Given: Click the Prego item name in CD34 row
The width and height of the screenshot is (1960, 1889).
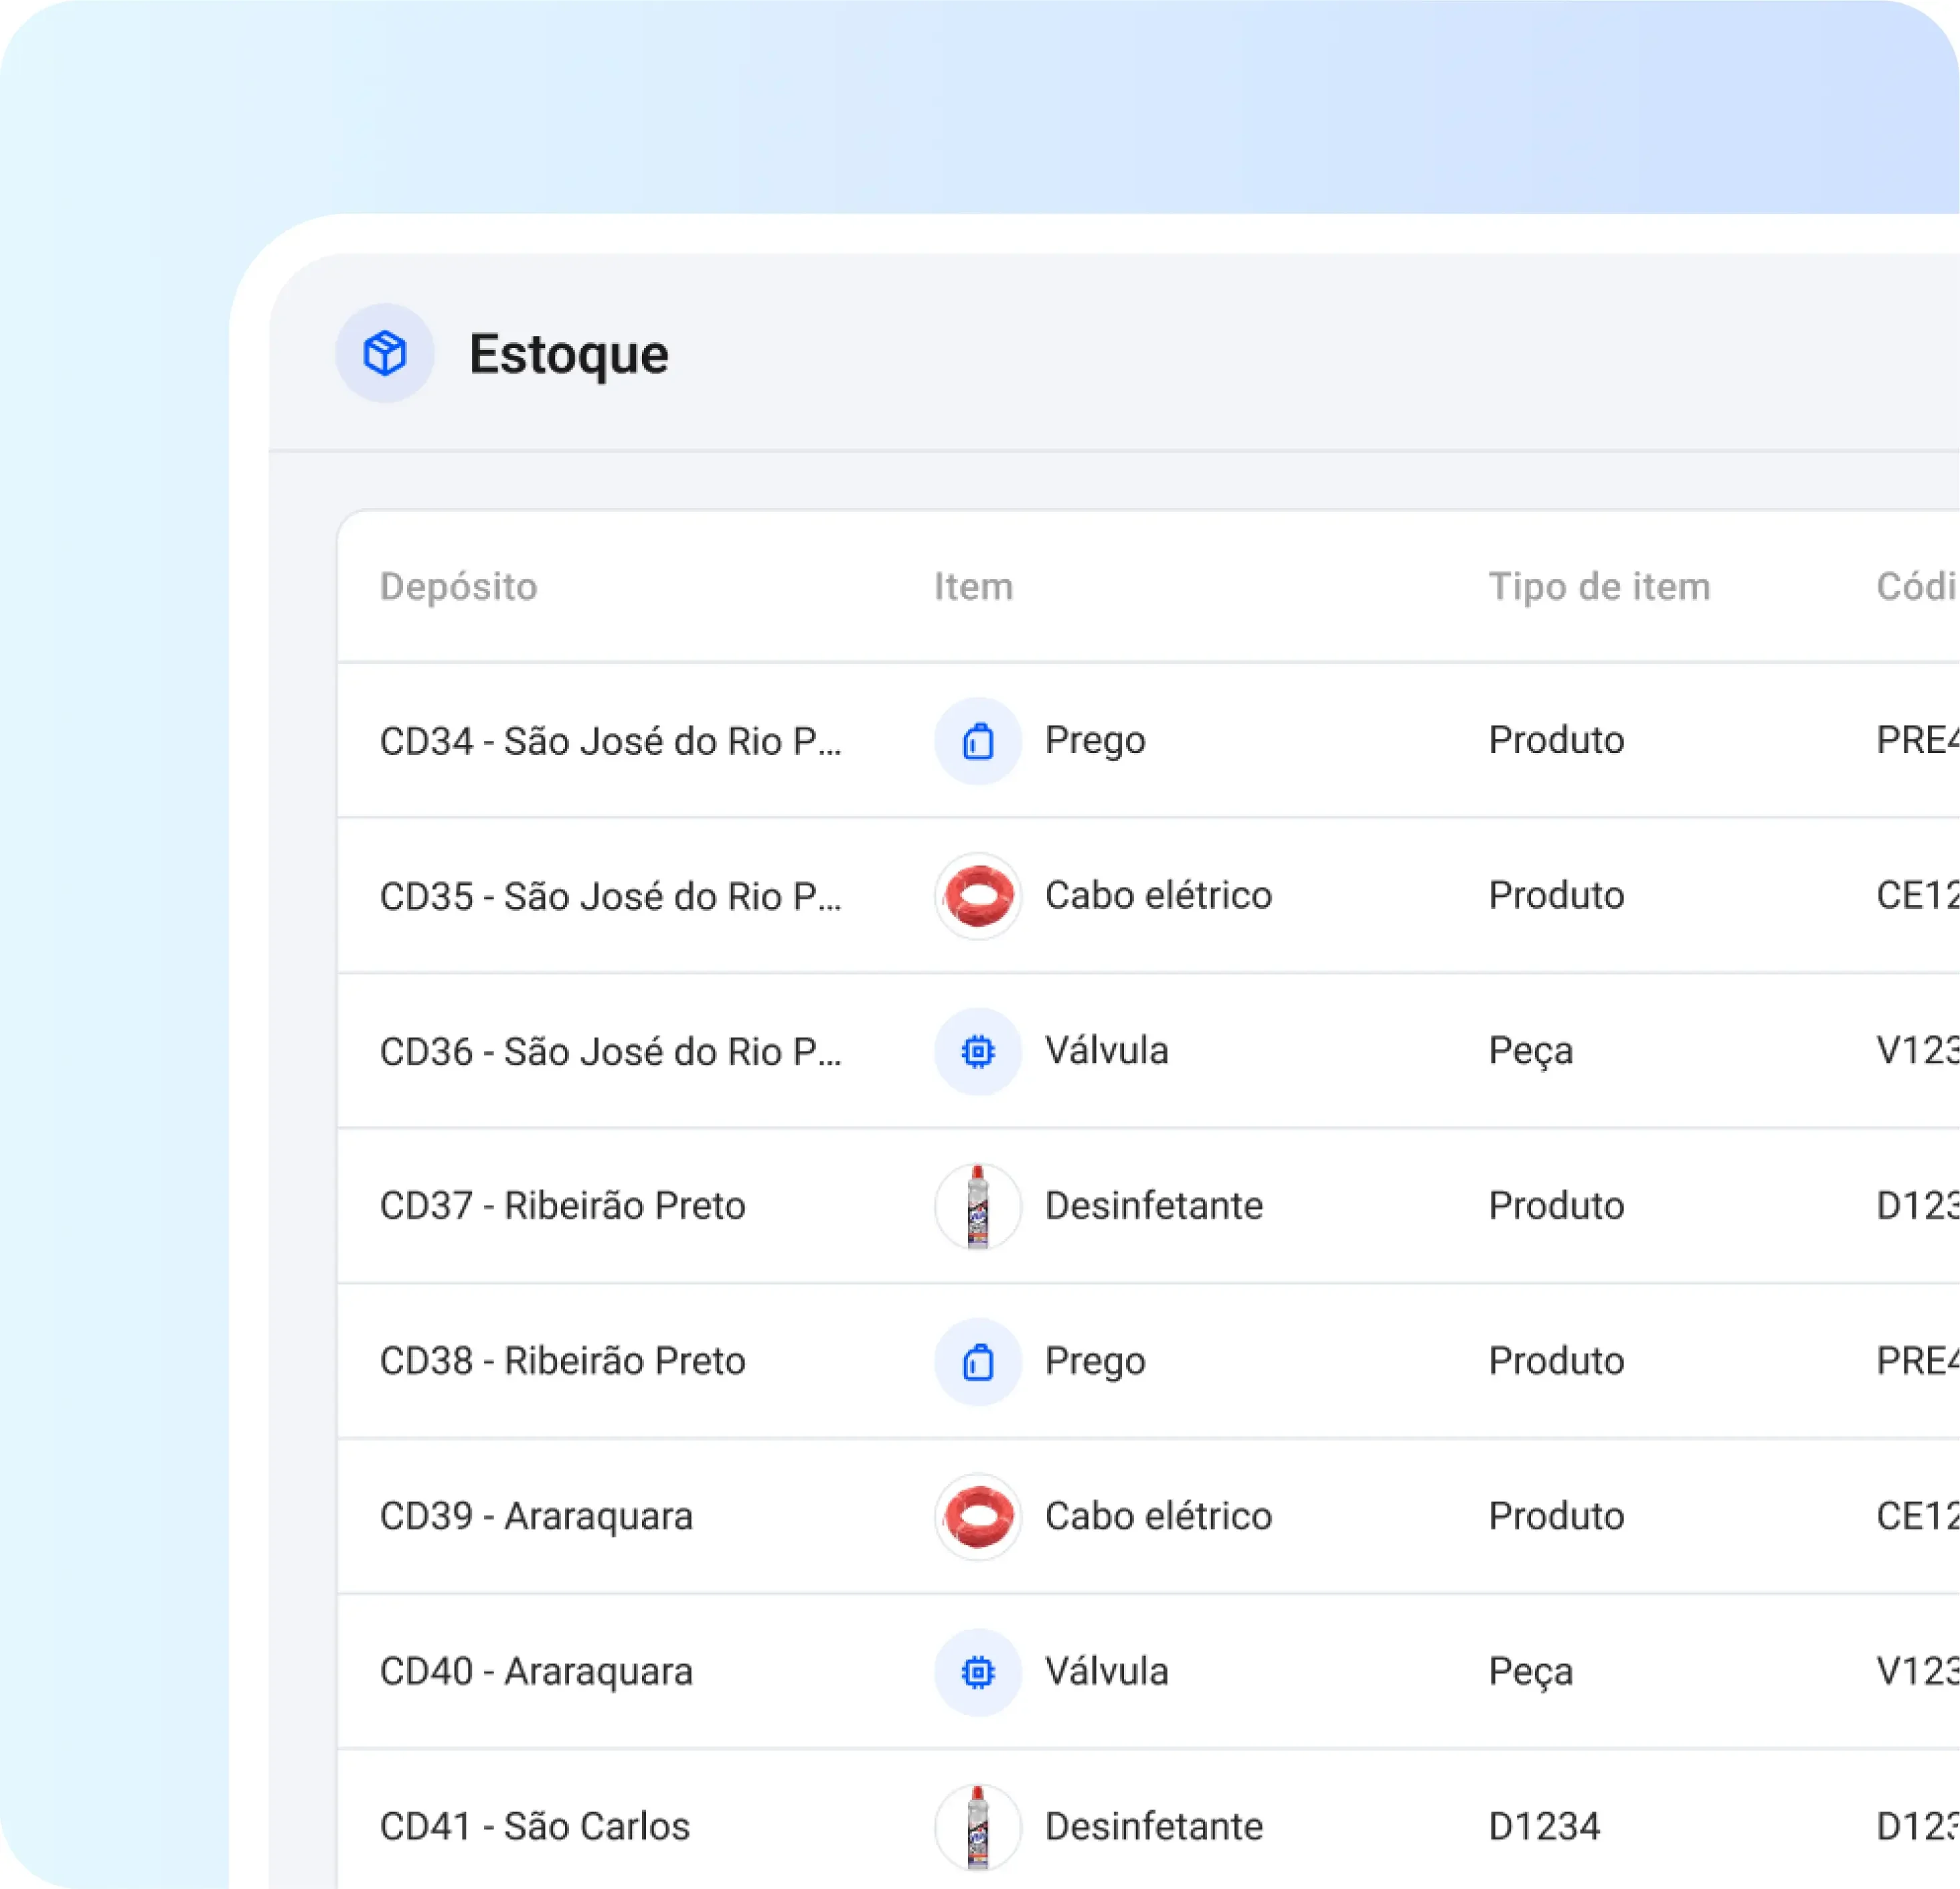Looking at the screenshot, I should point(1095,742).
